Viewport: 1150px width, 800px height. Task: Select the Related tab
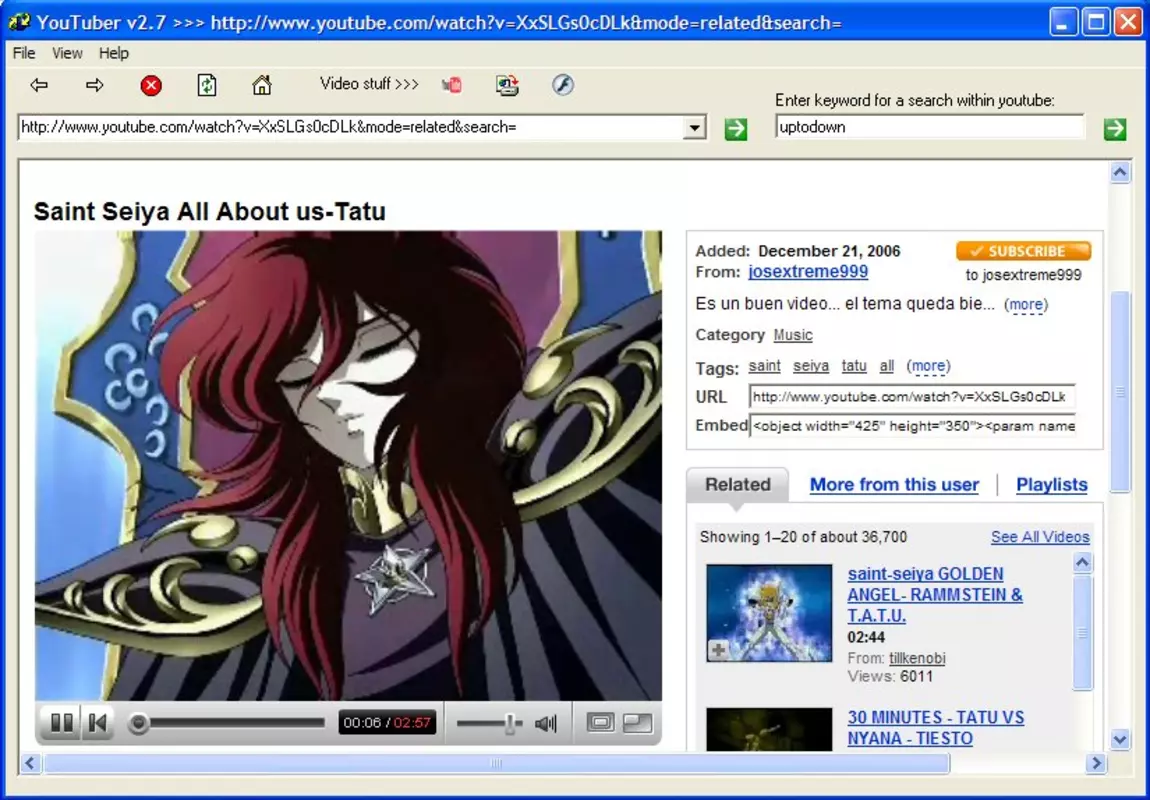point(737,485)
